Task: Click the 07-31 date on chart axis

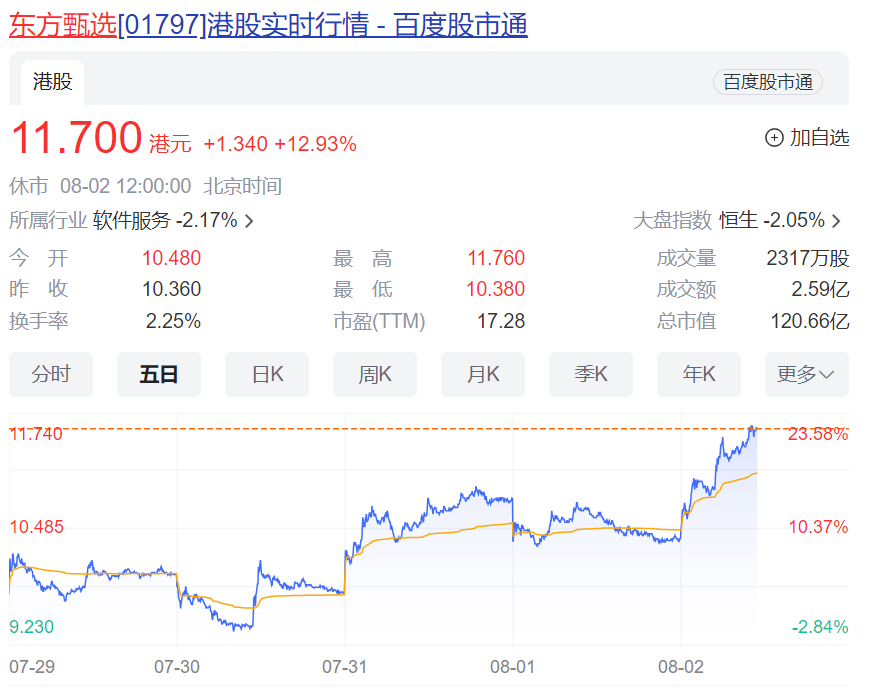Action: click(345, 667)
